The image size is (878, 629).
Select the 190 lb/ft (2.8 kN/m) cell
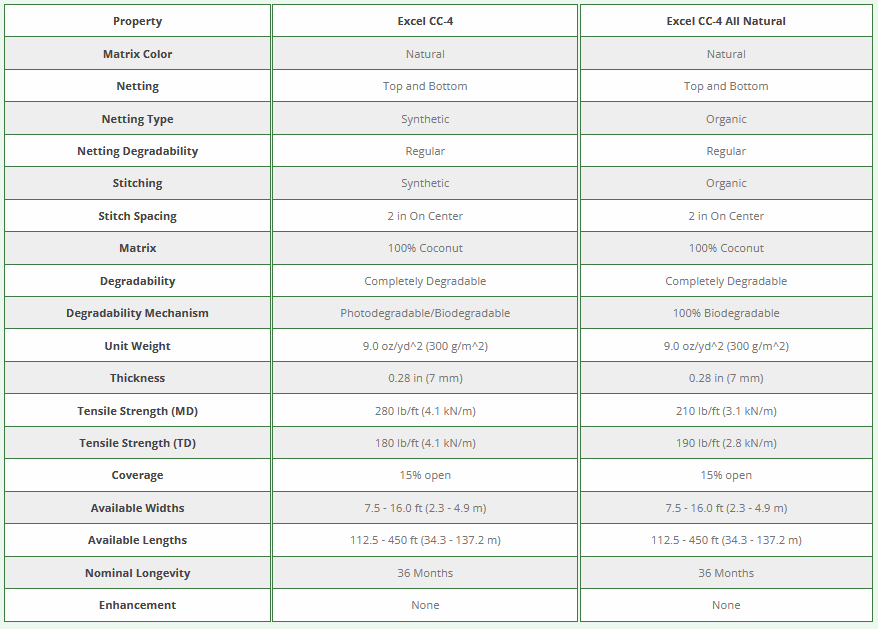click(x=726, y=443)
